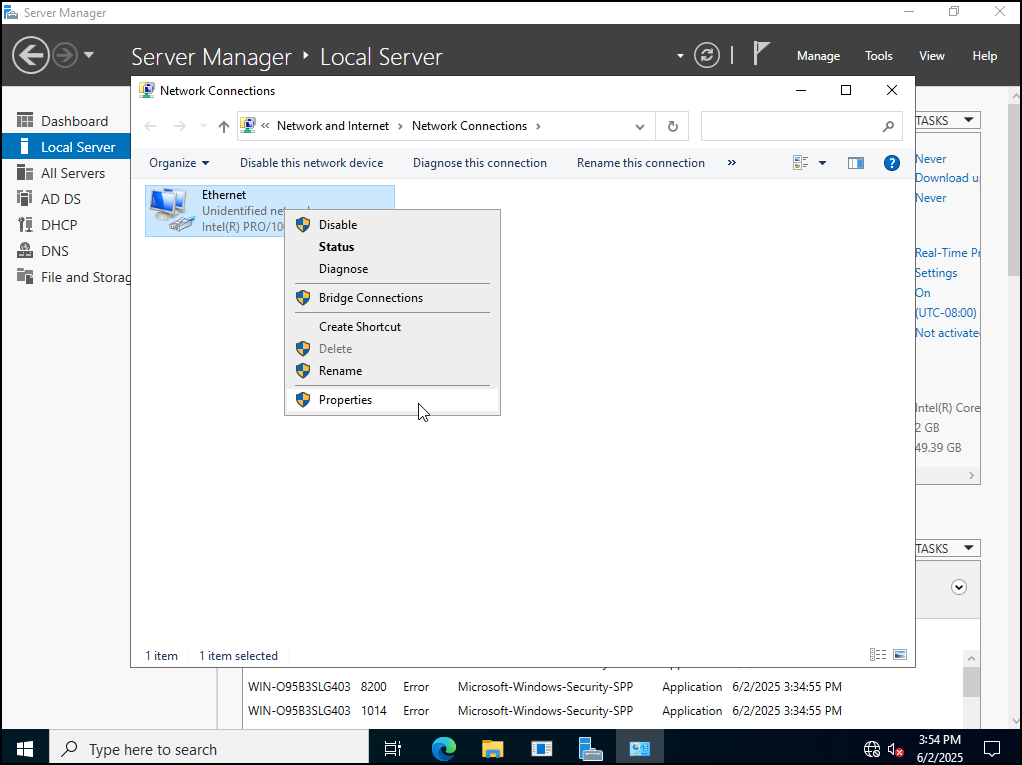Refresh the Network Connections folder
This screenshot has height=765, width=1022.
(673, 126)
